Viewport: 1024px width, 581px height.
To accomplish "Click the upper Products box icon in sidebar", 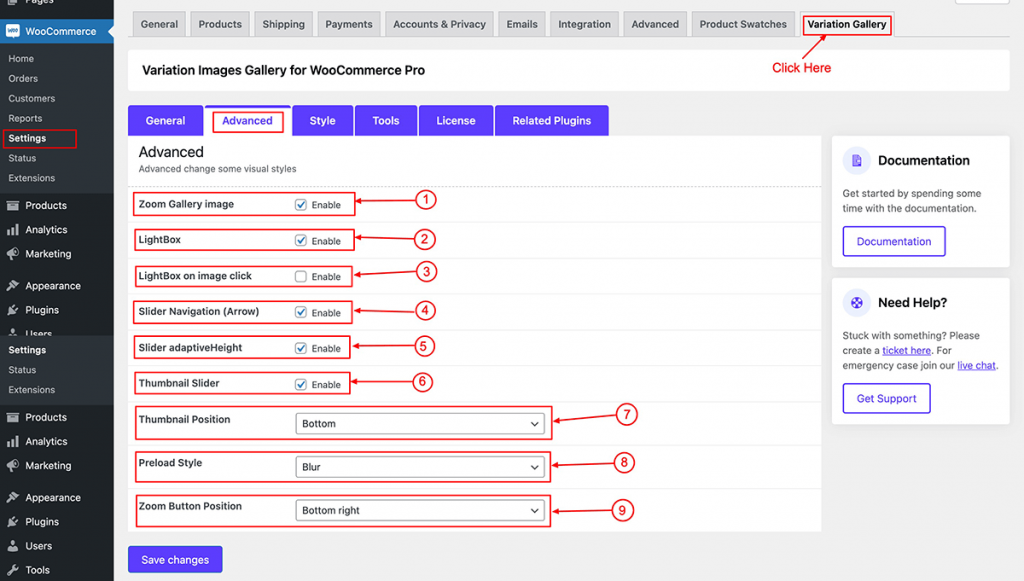I will click(x=12, y=205).
